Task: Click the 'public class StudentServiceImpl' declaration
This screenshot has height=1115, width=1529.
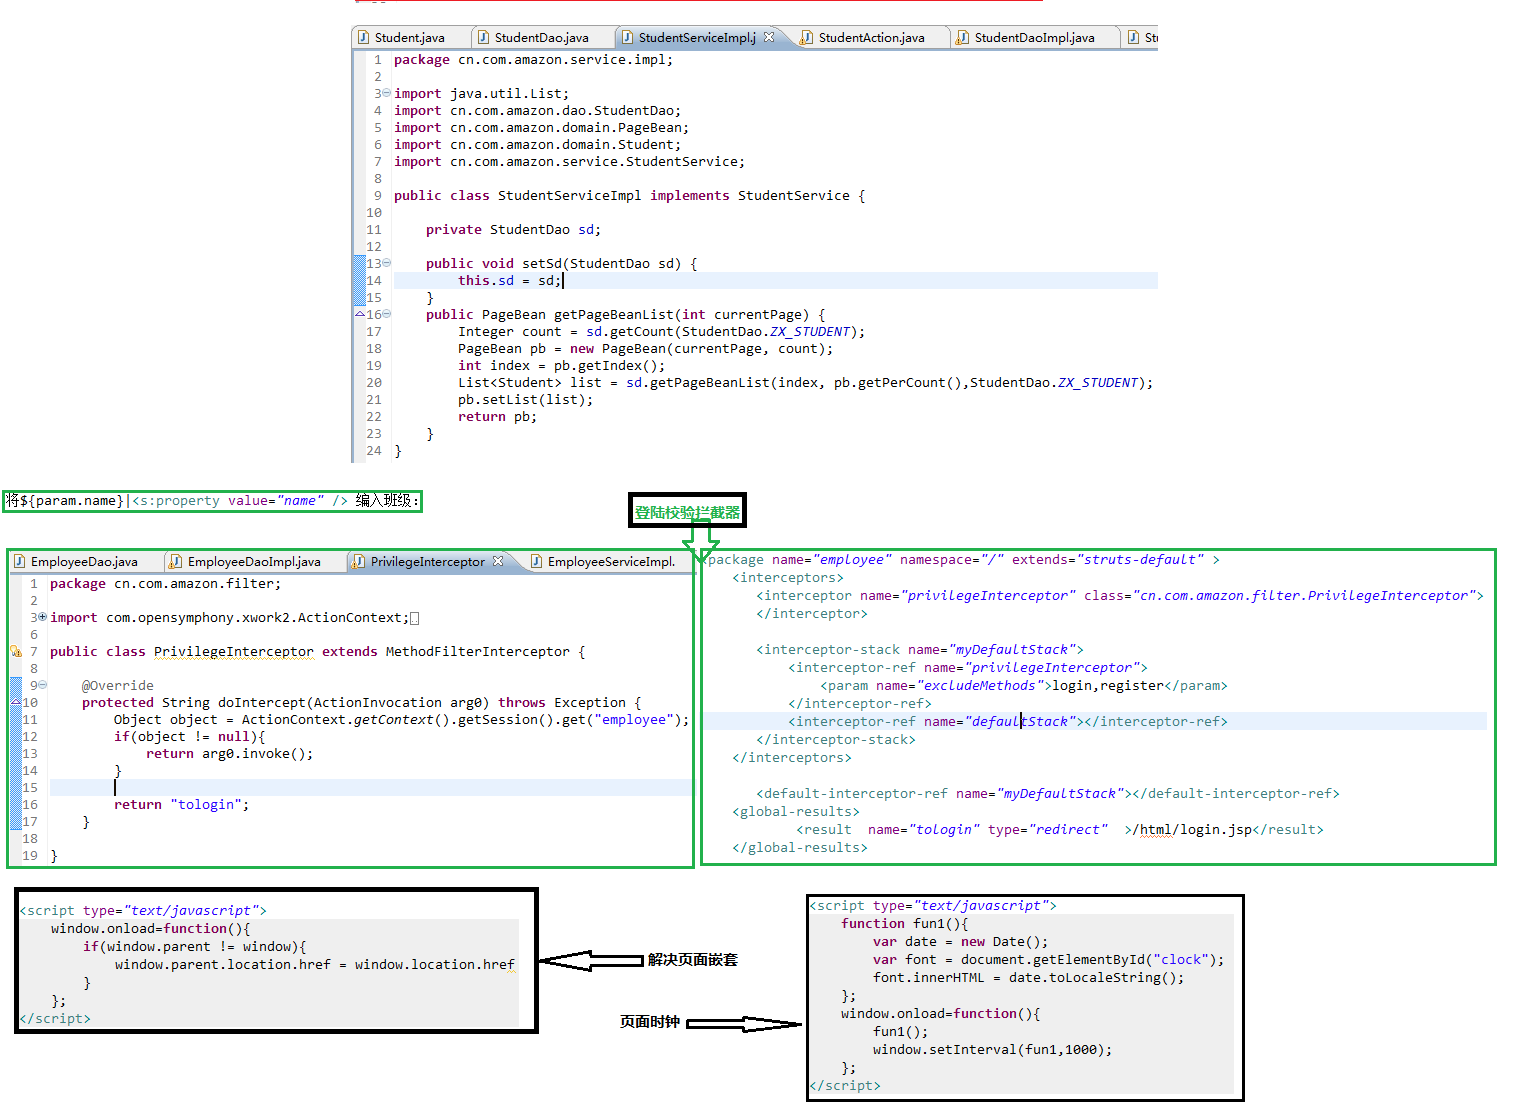Action: (630, 195)
